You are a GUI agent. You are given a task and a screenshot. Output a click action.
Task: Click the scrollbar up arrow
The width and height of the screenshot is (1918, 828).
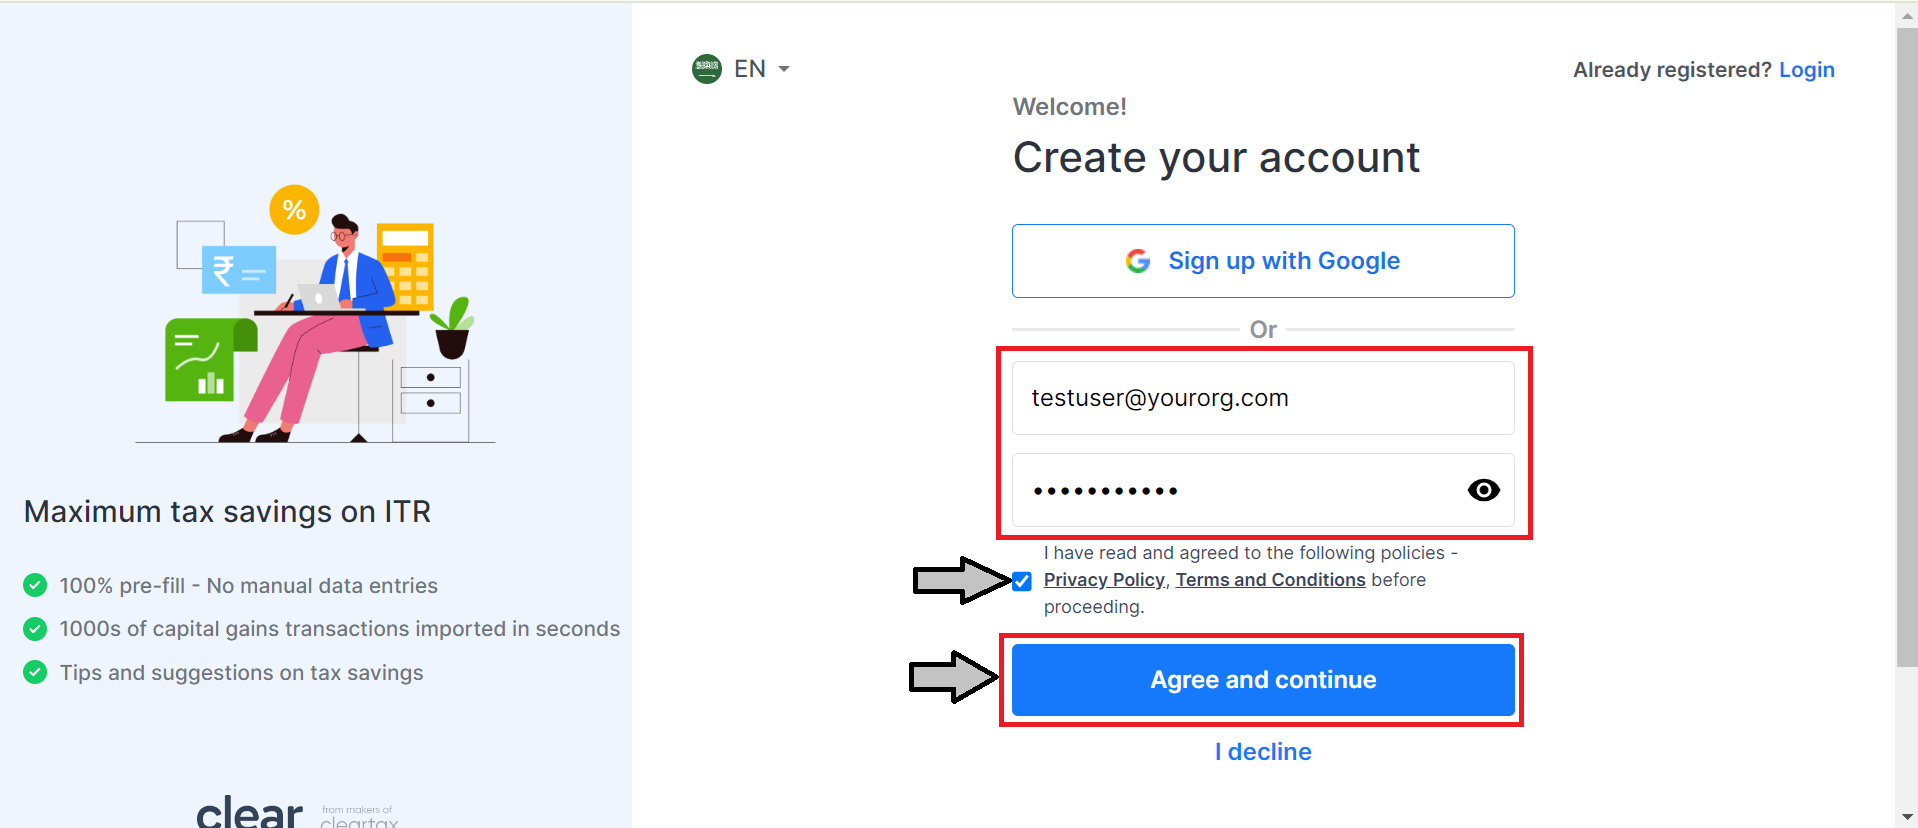click(1907, 15)
